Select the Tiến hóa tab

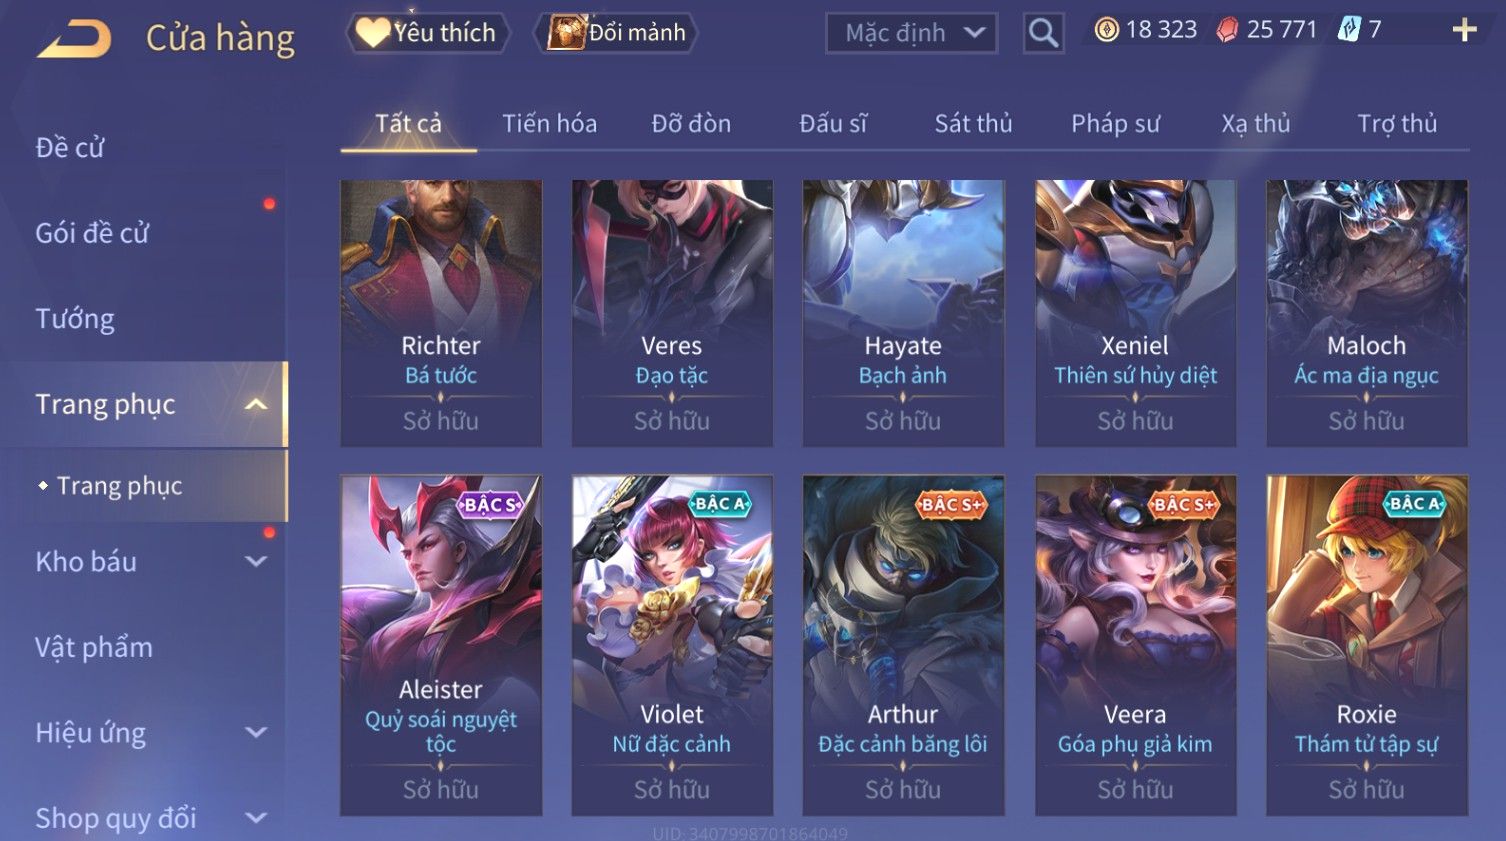pos(549,124)
